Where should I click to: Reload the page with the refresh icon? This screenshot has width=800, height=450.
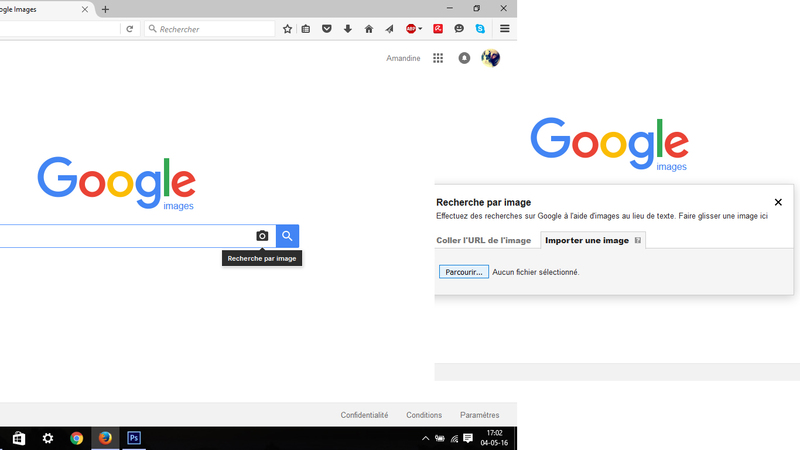pyautogui.click(x=130, y=29)
